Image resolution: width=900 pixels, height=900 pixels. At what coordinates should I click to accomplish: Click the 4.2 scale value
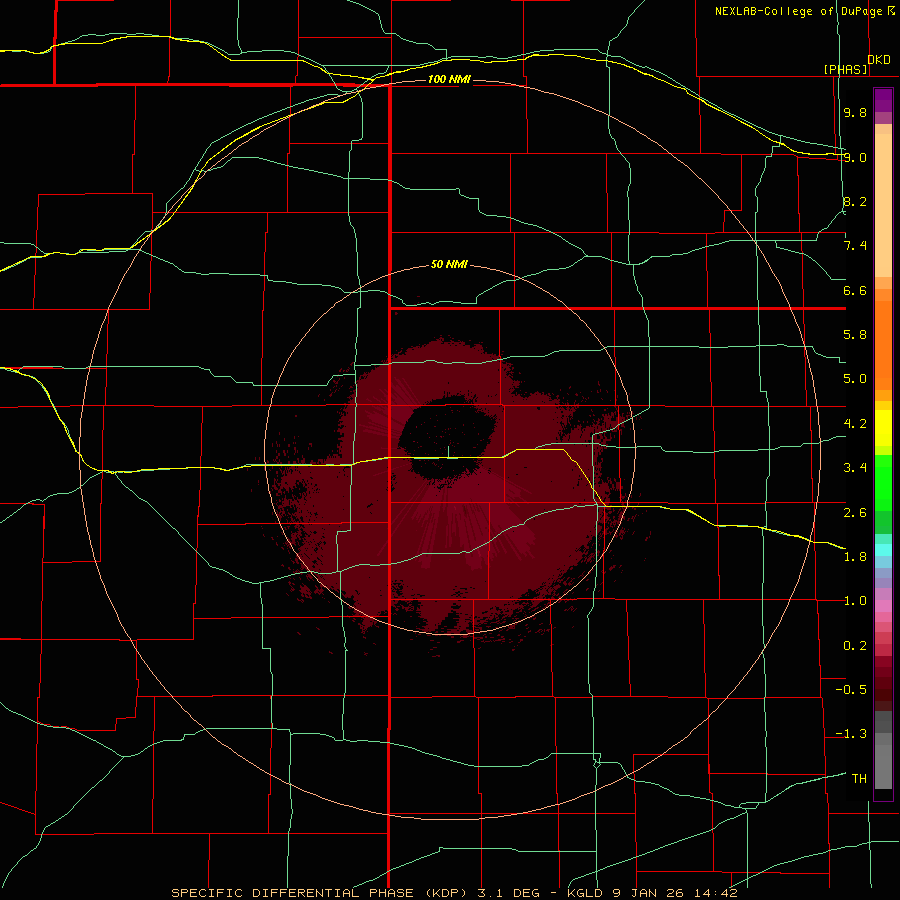click(x=855, y=424)
